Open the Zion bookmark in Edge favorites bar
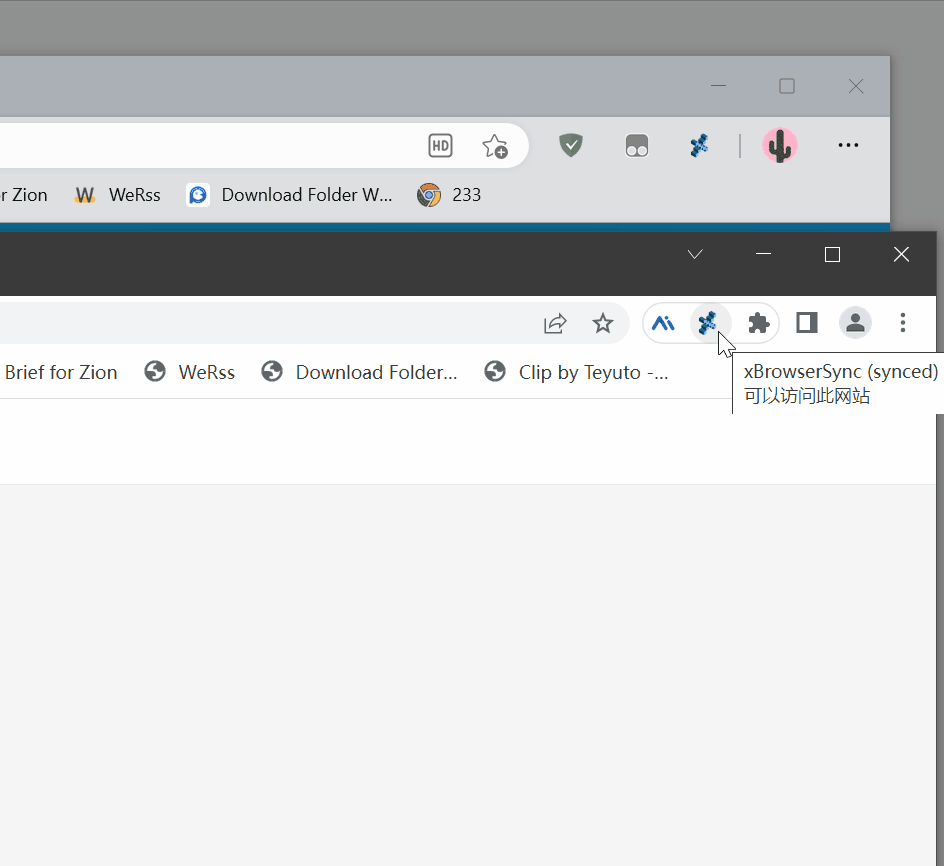944x866 pixels. 23,195
